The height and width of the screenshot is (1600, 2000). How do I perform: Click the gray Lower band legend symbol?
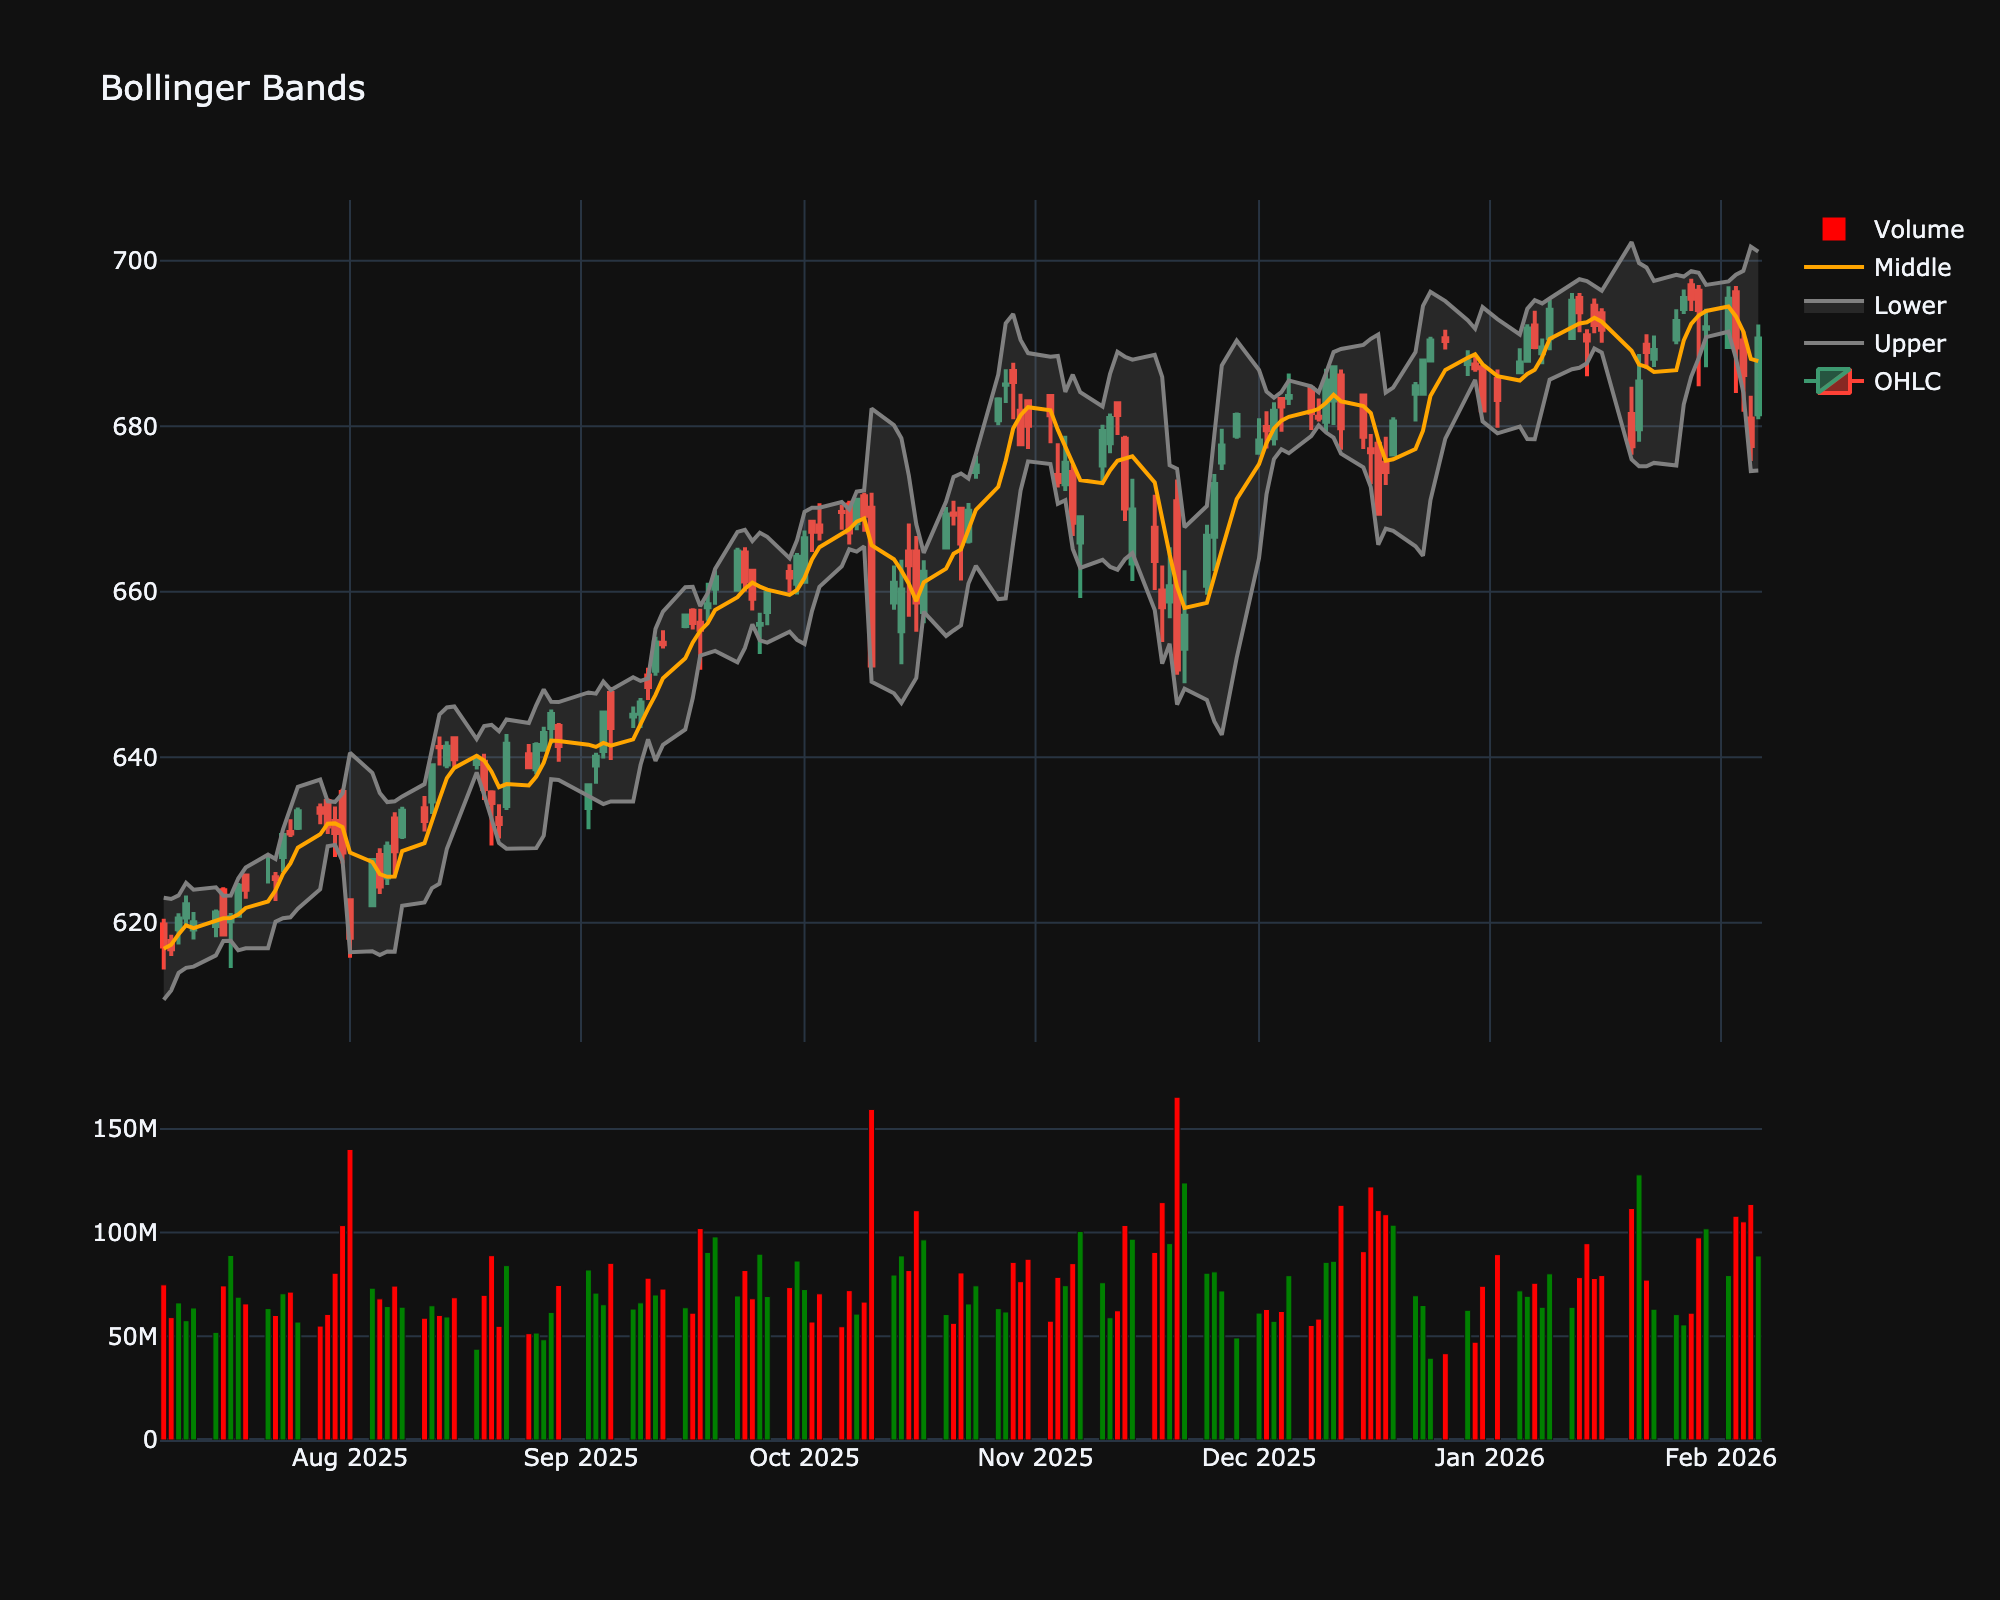pos(1835,306)
